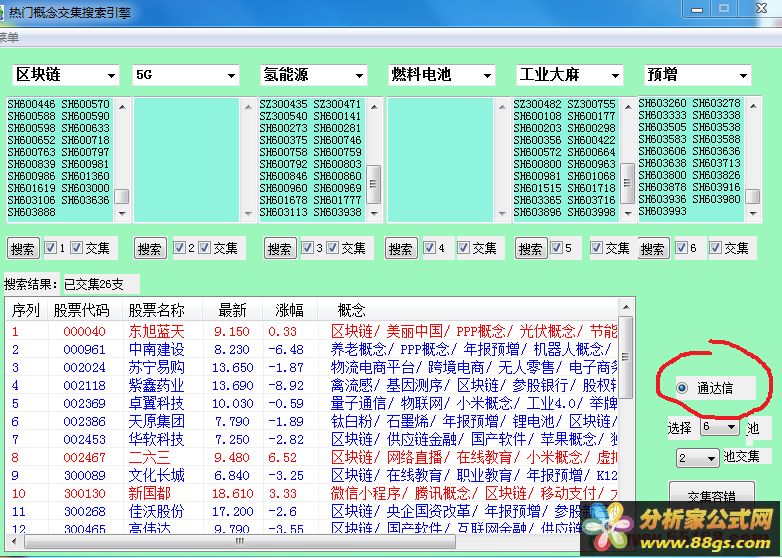Toggle 交集 checkbox for pool 4
782x558 pixels.
point(463,247)
